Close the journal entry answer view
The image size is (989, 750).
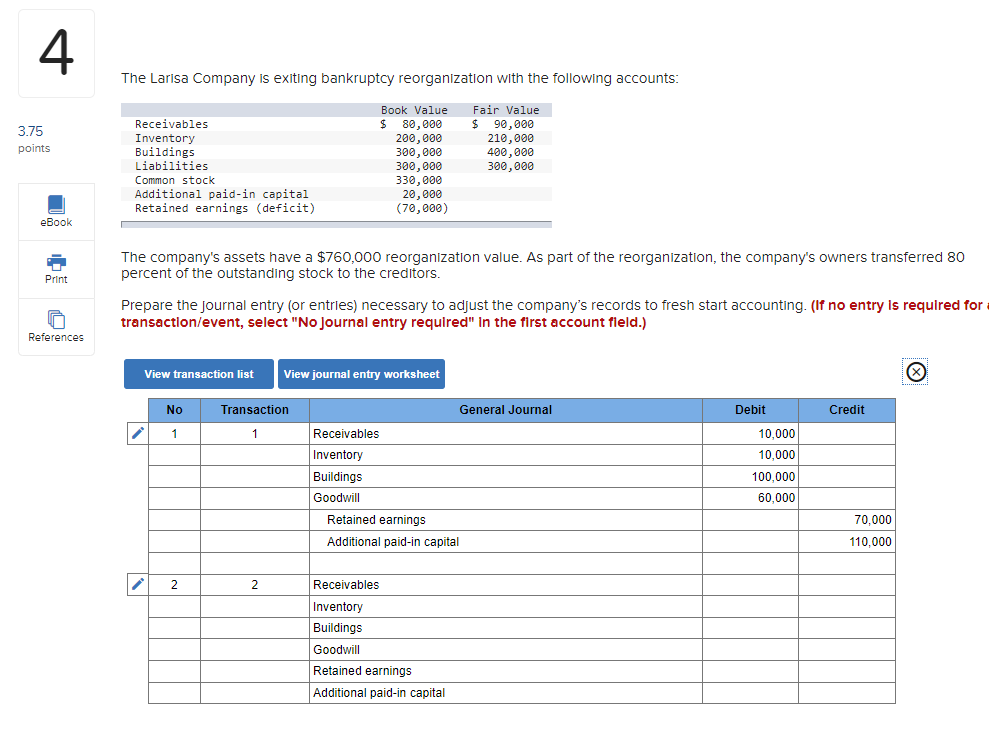click(916, 372)
